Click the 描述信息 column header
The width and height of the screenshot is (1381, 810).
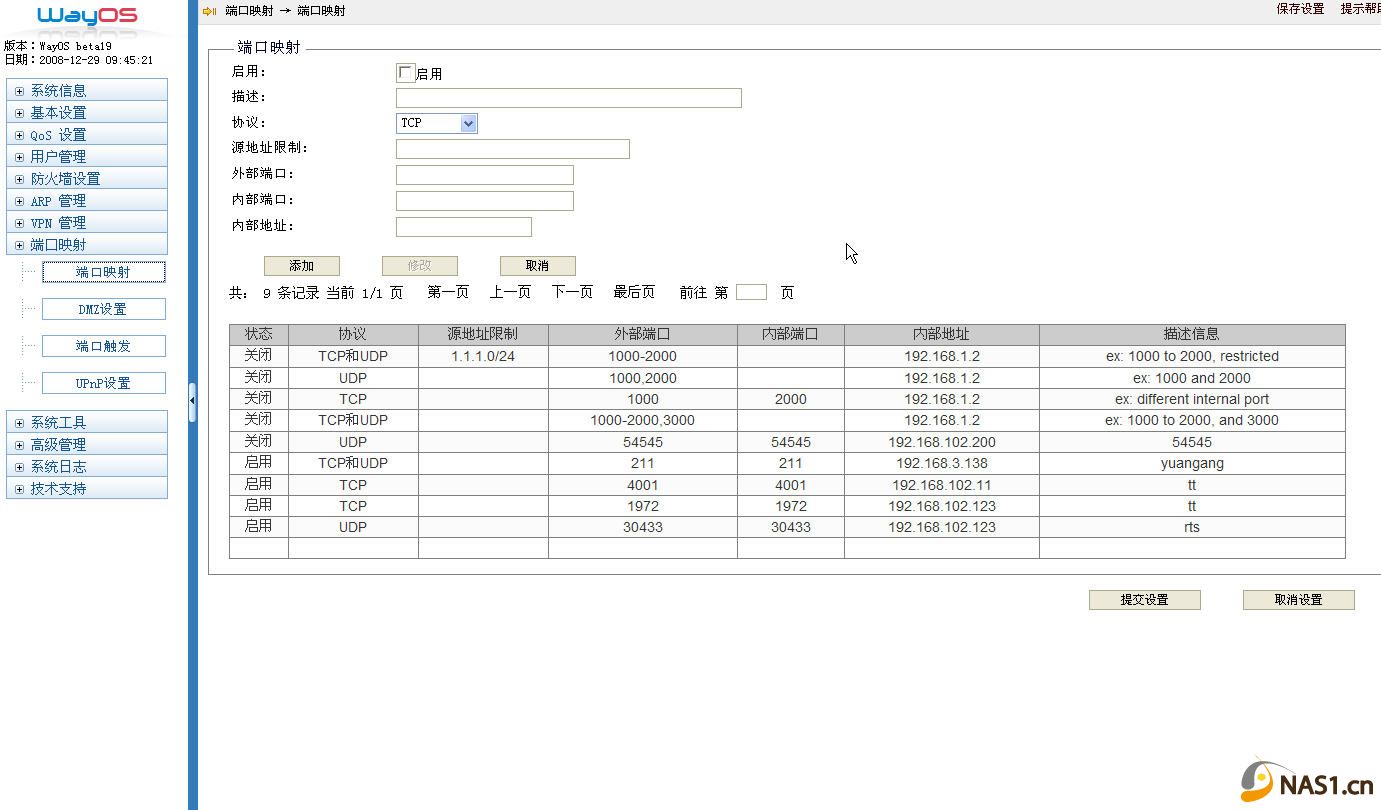1192,334
